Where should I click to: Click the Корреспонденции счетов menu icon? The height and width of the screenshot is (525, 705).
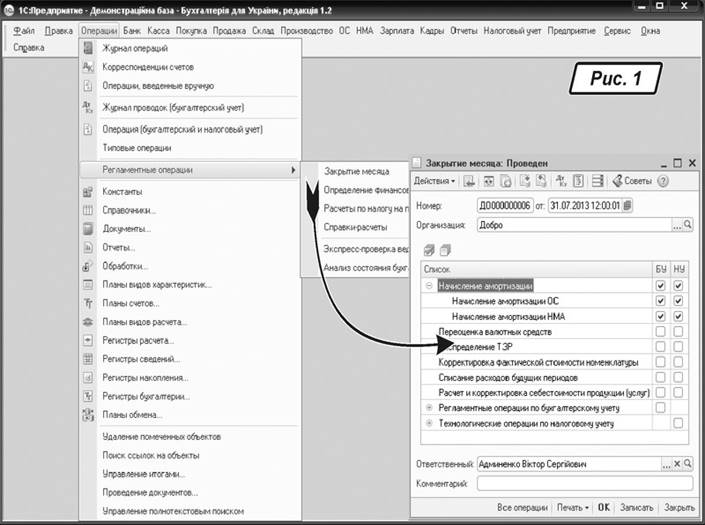point(88,67)
